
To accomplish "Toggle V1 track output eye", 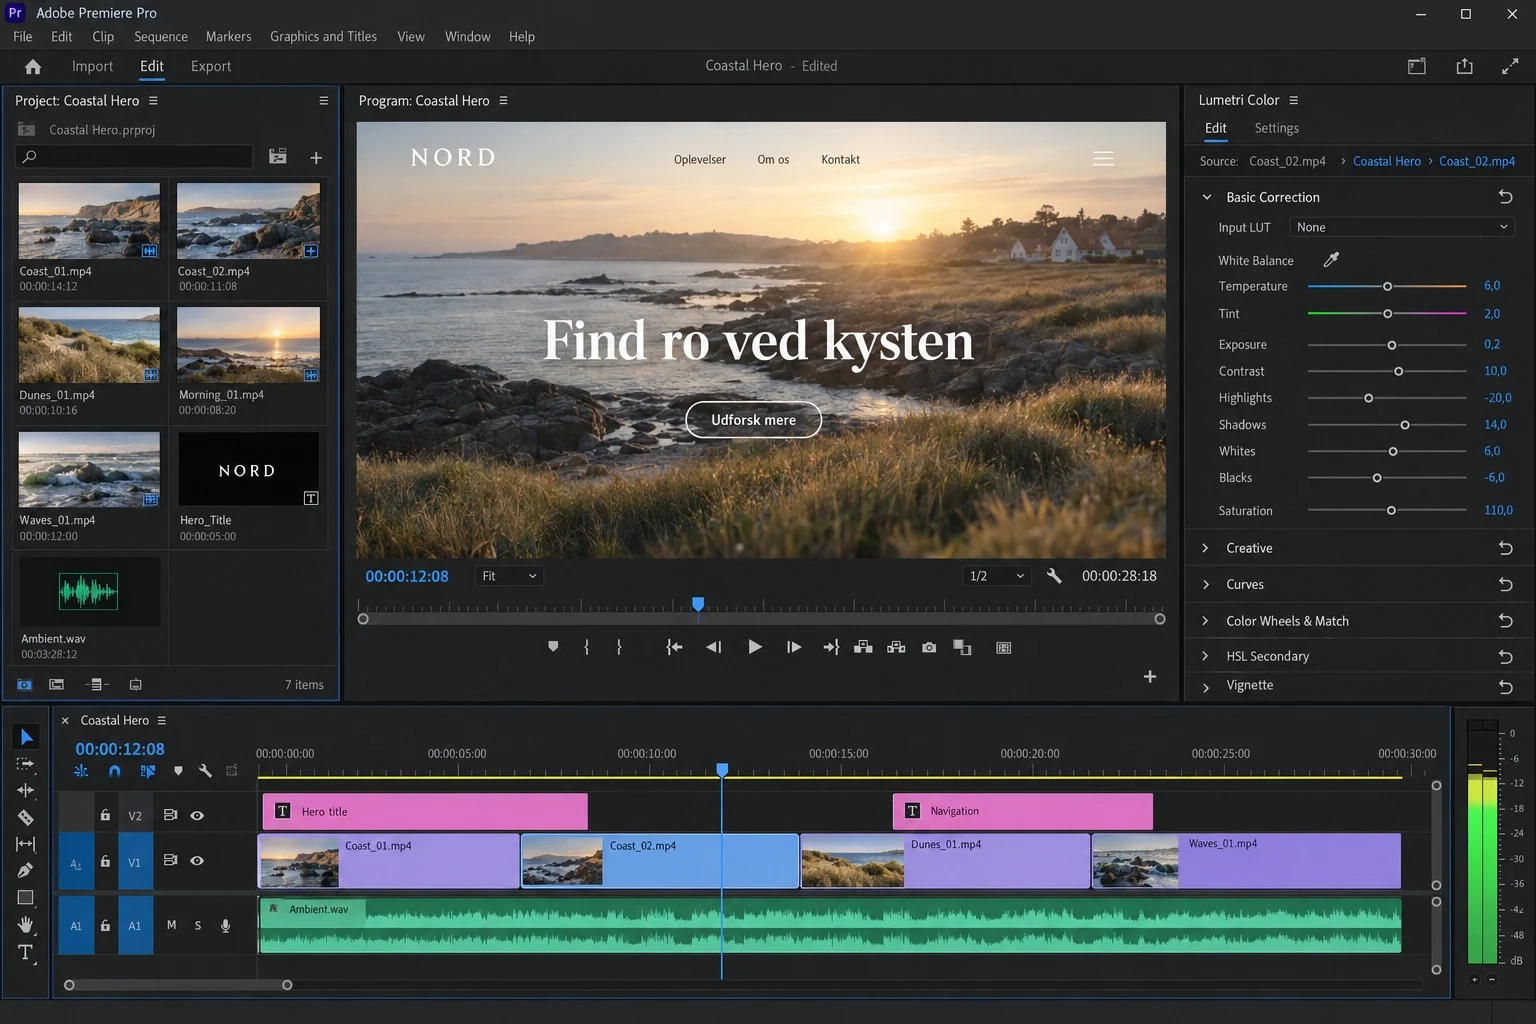I will coord(197,861).
